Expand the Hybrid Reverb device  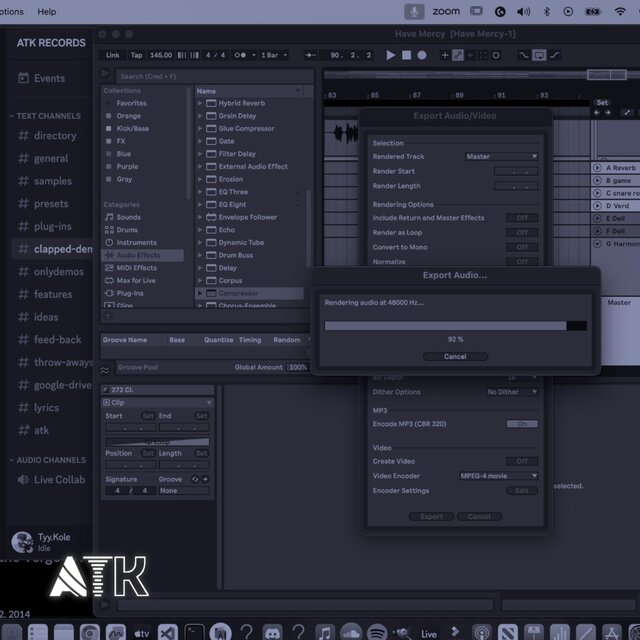(x=200, y=103)
